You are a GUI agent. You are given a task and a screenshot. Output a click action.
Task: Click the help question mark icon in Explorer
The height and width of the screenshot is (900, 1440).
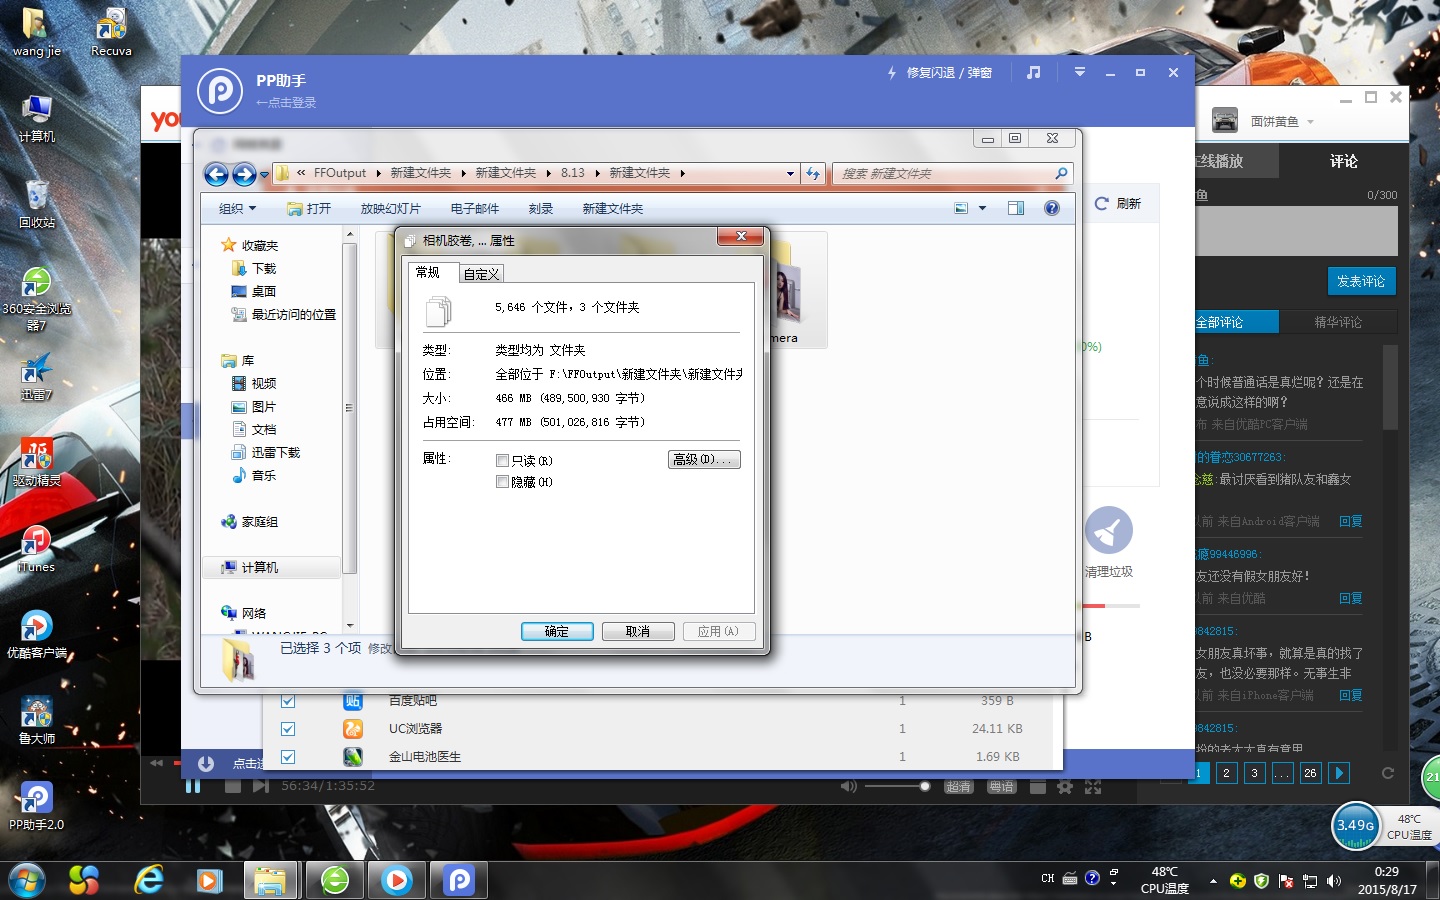(x=1051, y=208)
